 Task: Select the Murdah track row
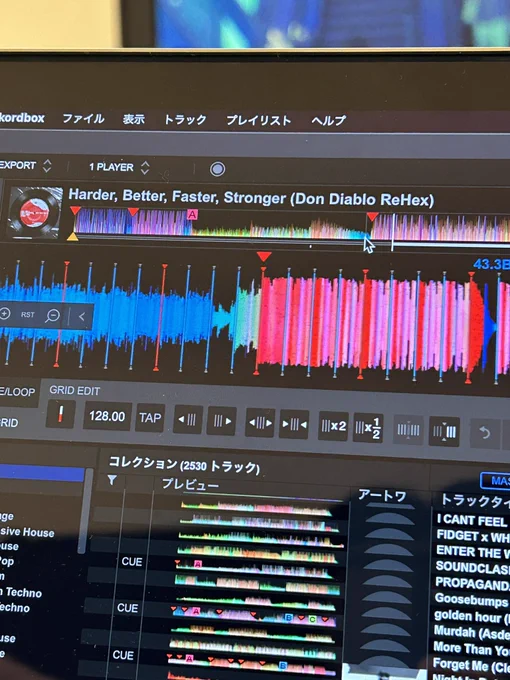pyautogui.click(x=471, y=632)
